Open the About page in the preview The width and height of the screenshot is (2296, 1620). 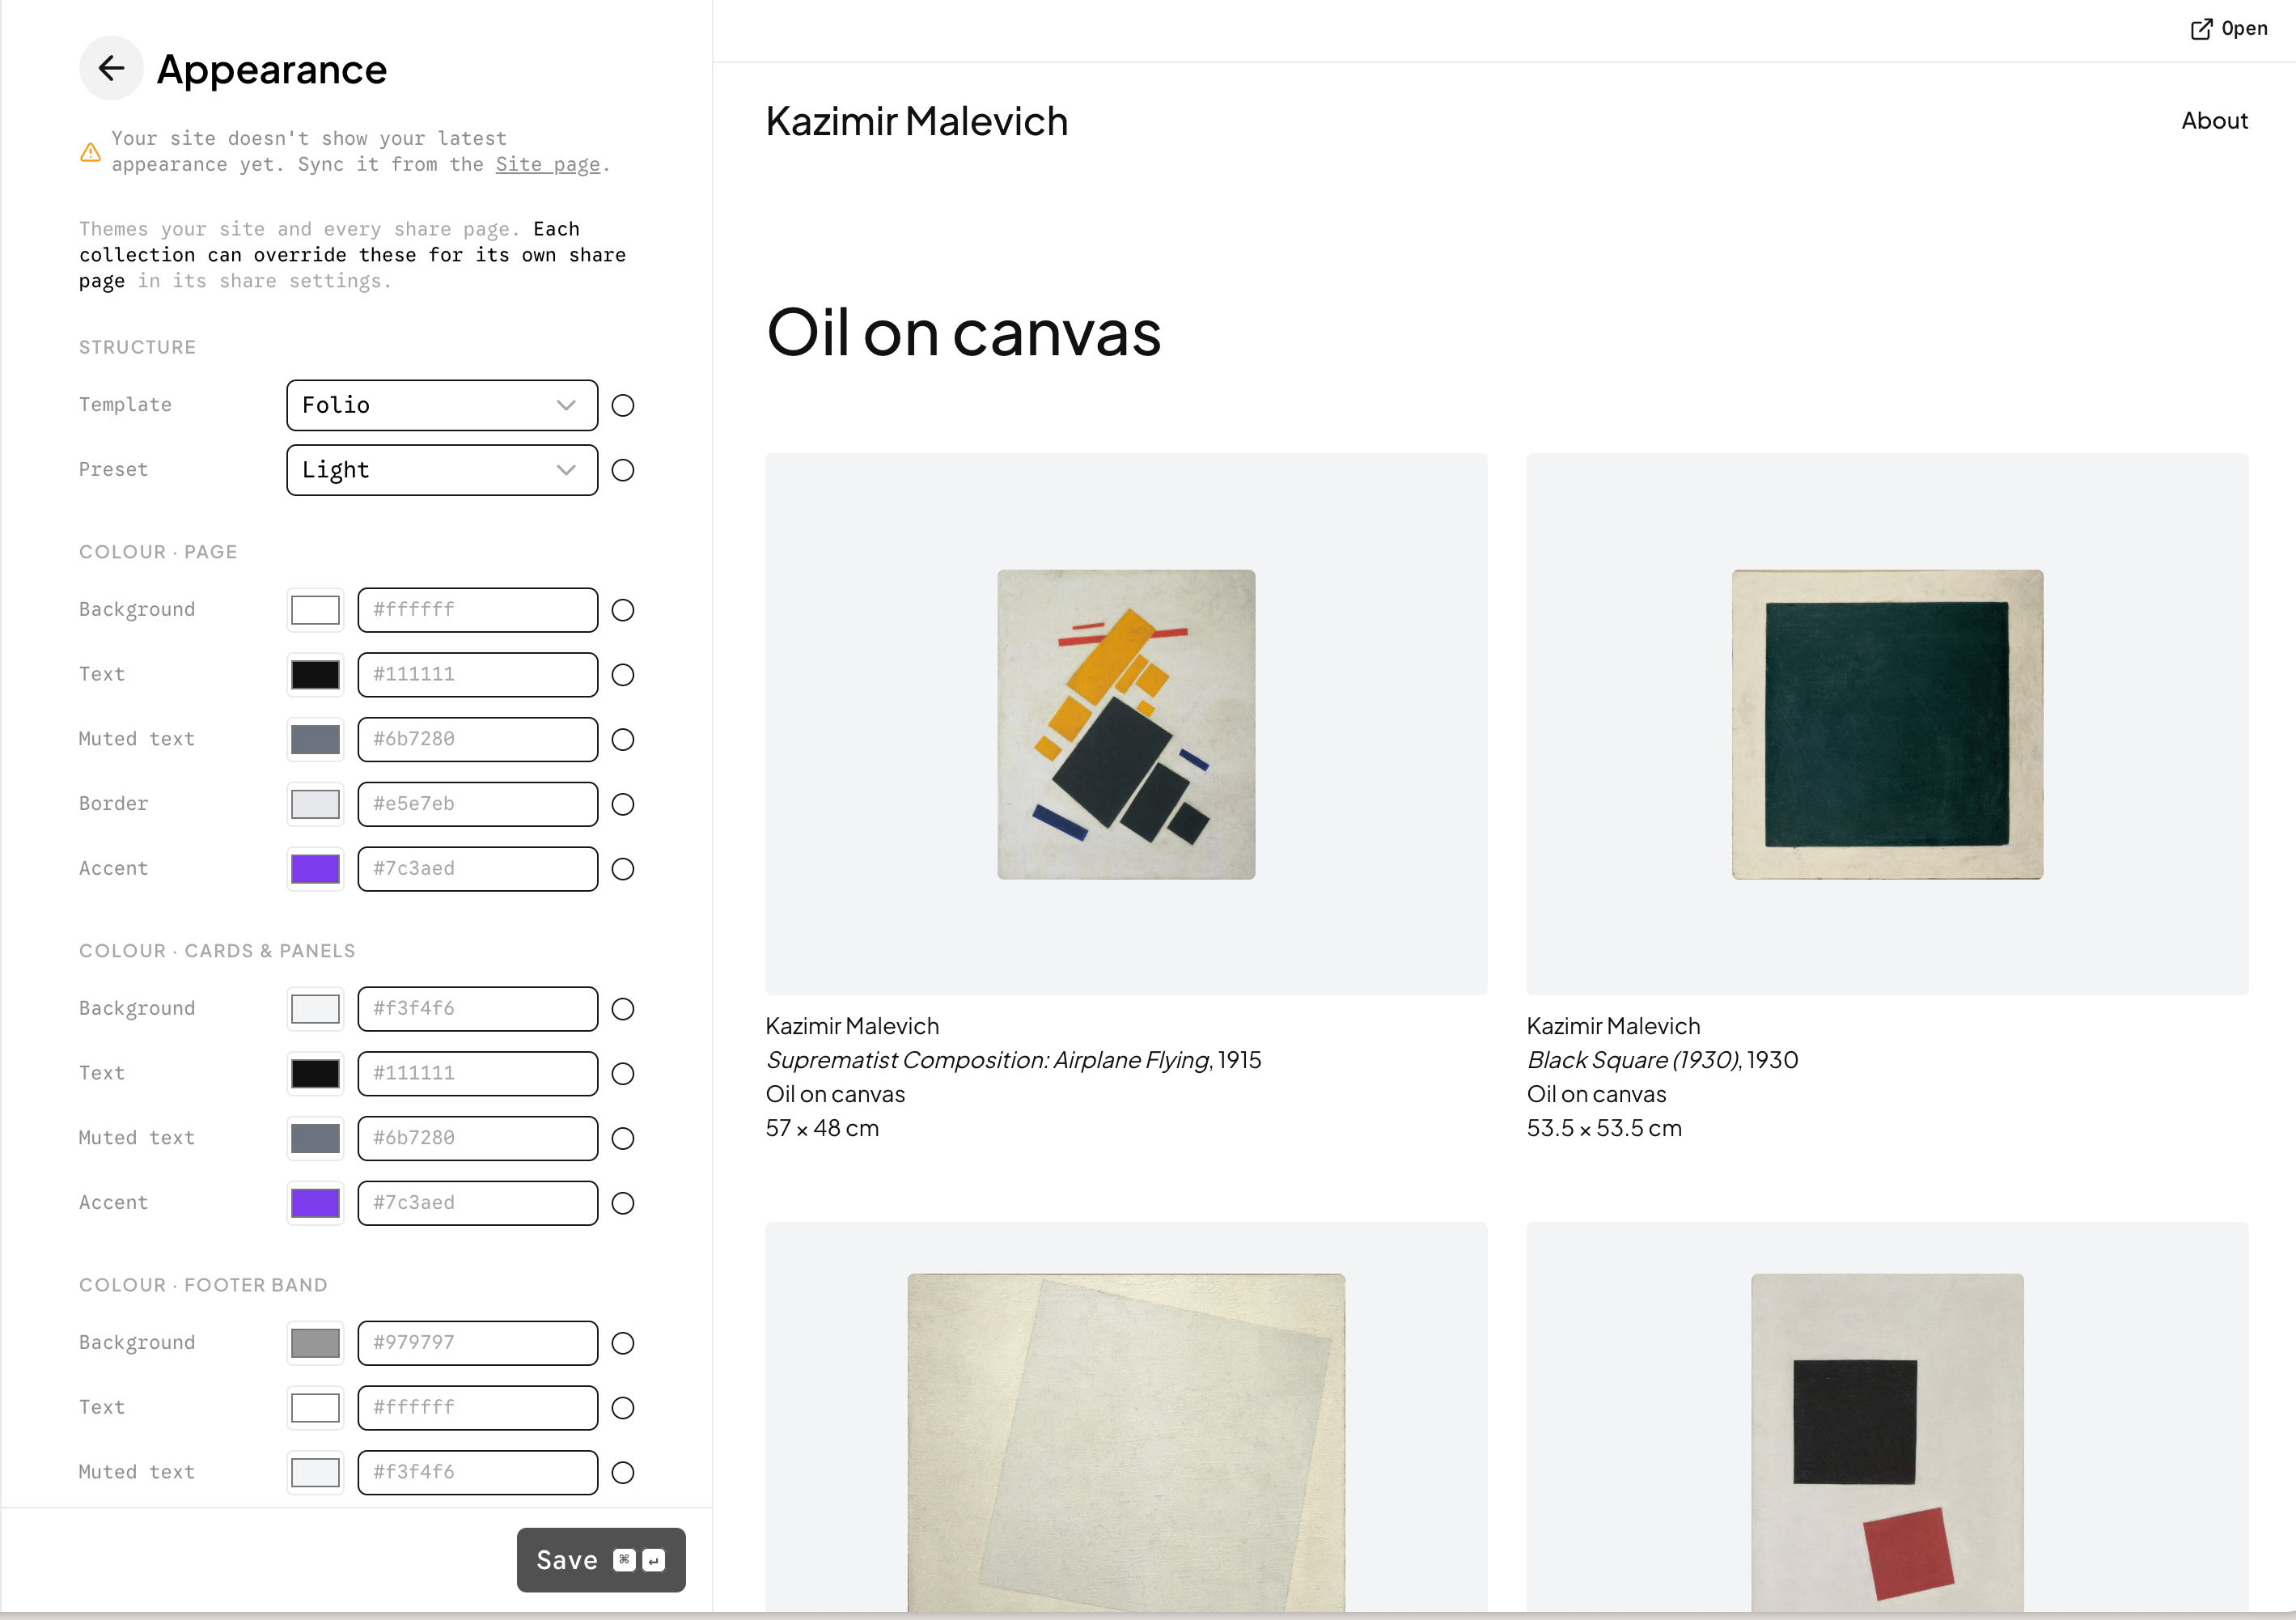coord(2214,121)
